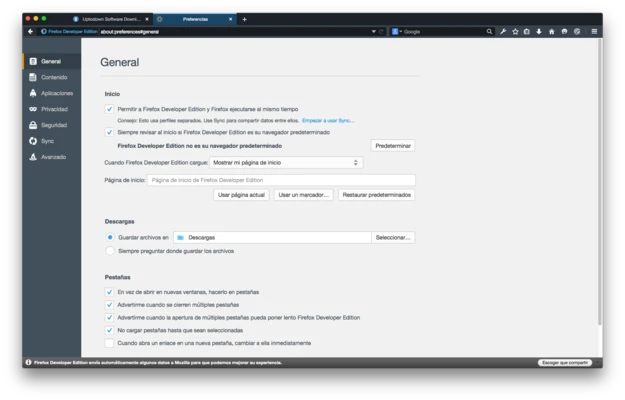The image size is (625, 400).
Task: Click the vertical scrollbar on the right
Action: (599, 182)
